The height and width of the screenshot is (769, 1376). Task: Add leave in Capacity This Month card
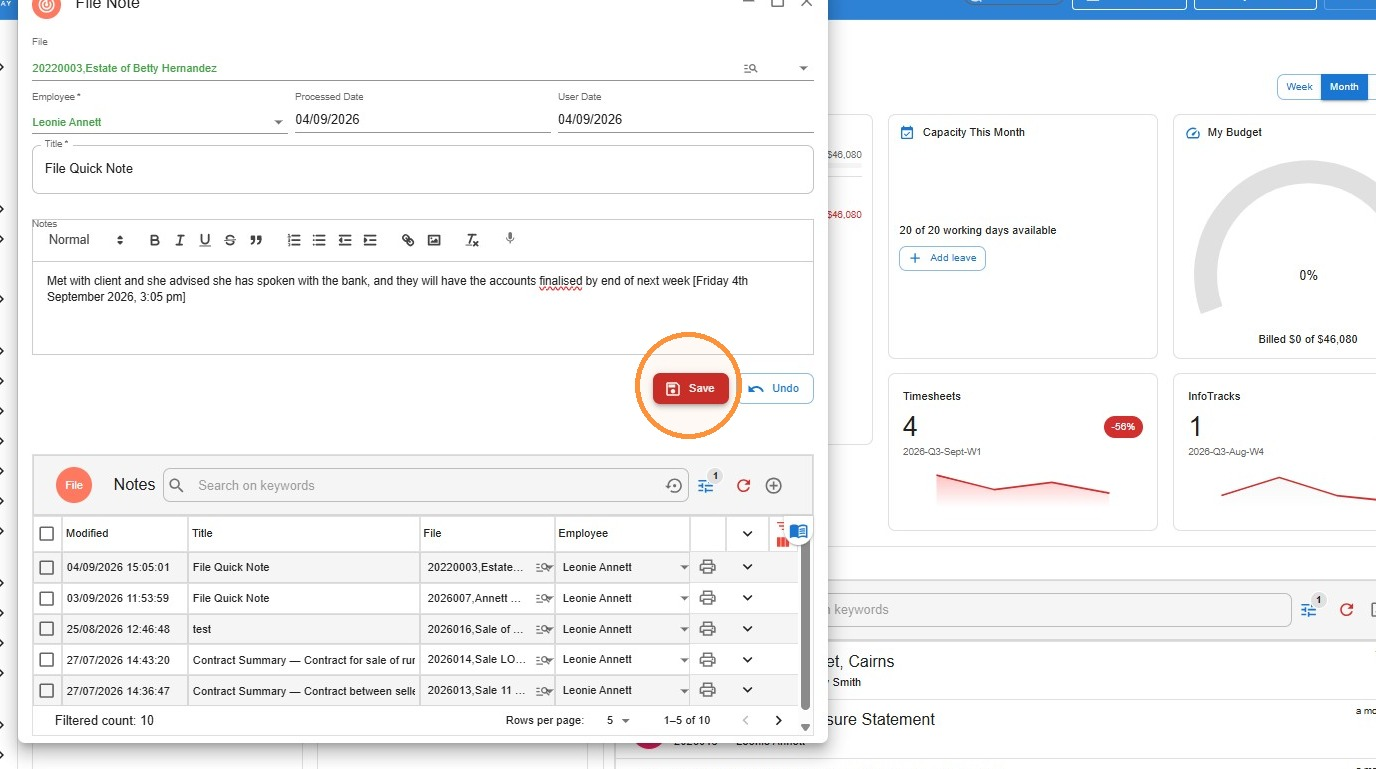pyautogui.click(x=942, y=258)
